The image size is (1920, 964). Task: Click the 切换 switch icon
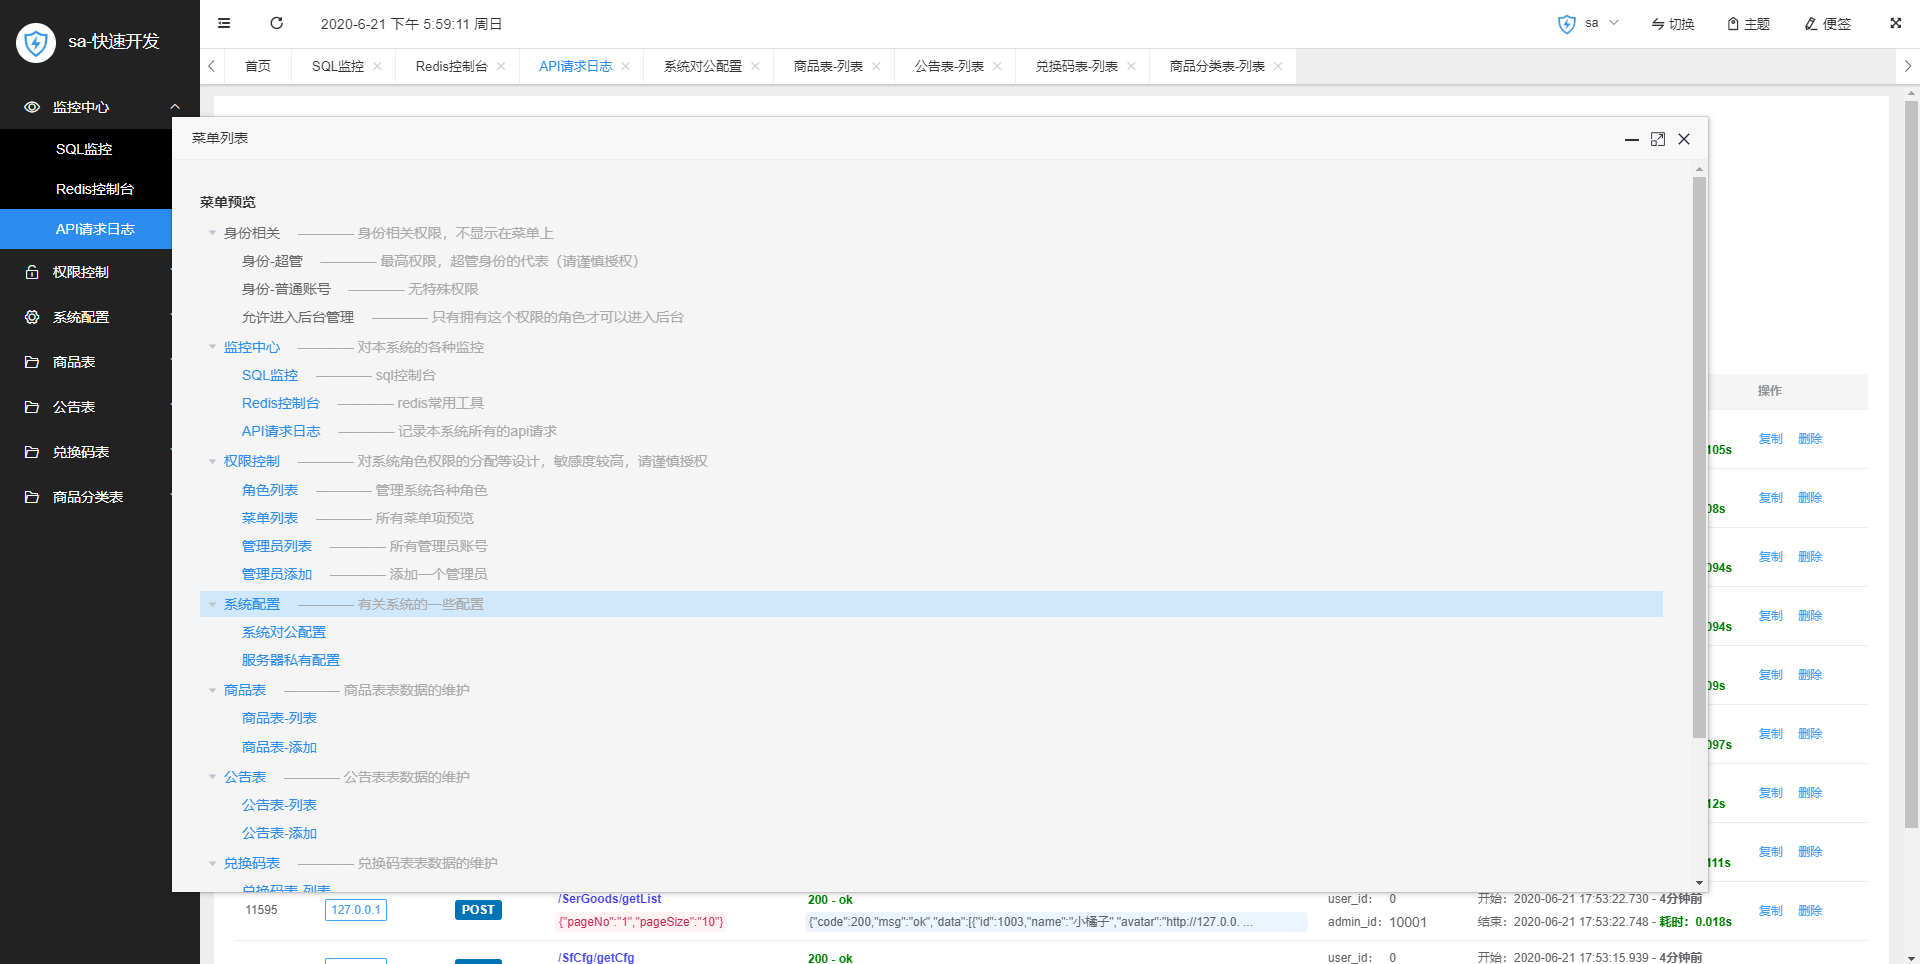click(1658, 24)
